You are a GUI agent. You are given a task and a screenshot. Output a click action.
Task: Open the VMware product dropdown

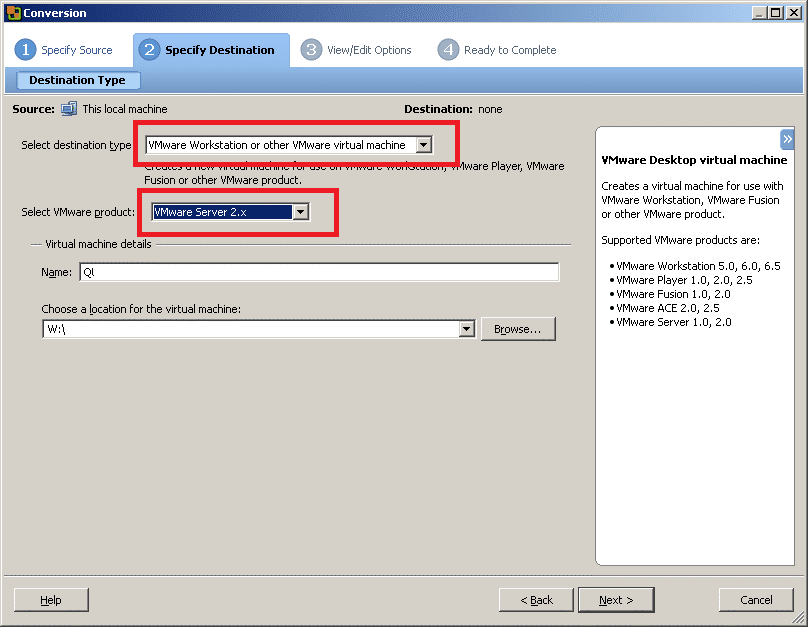click(x=300, y=212)
